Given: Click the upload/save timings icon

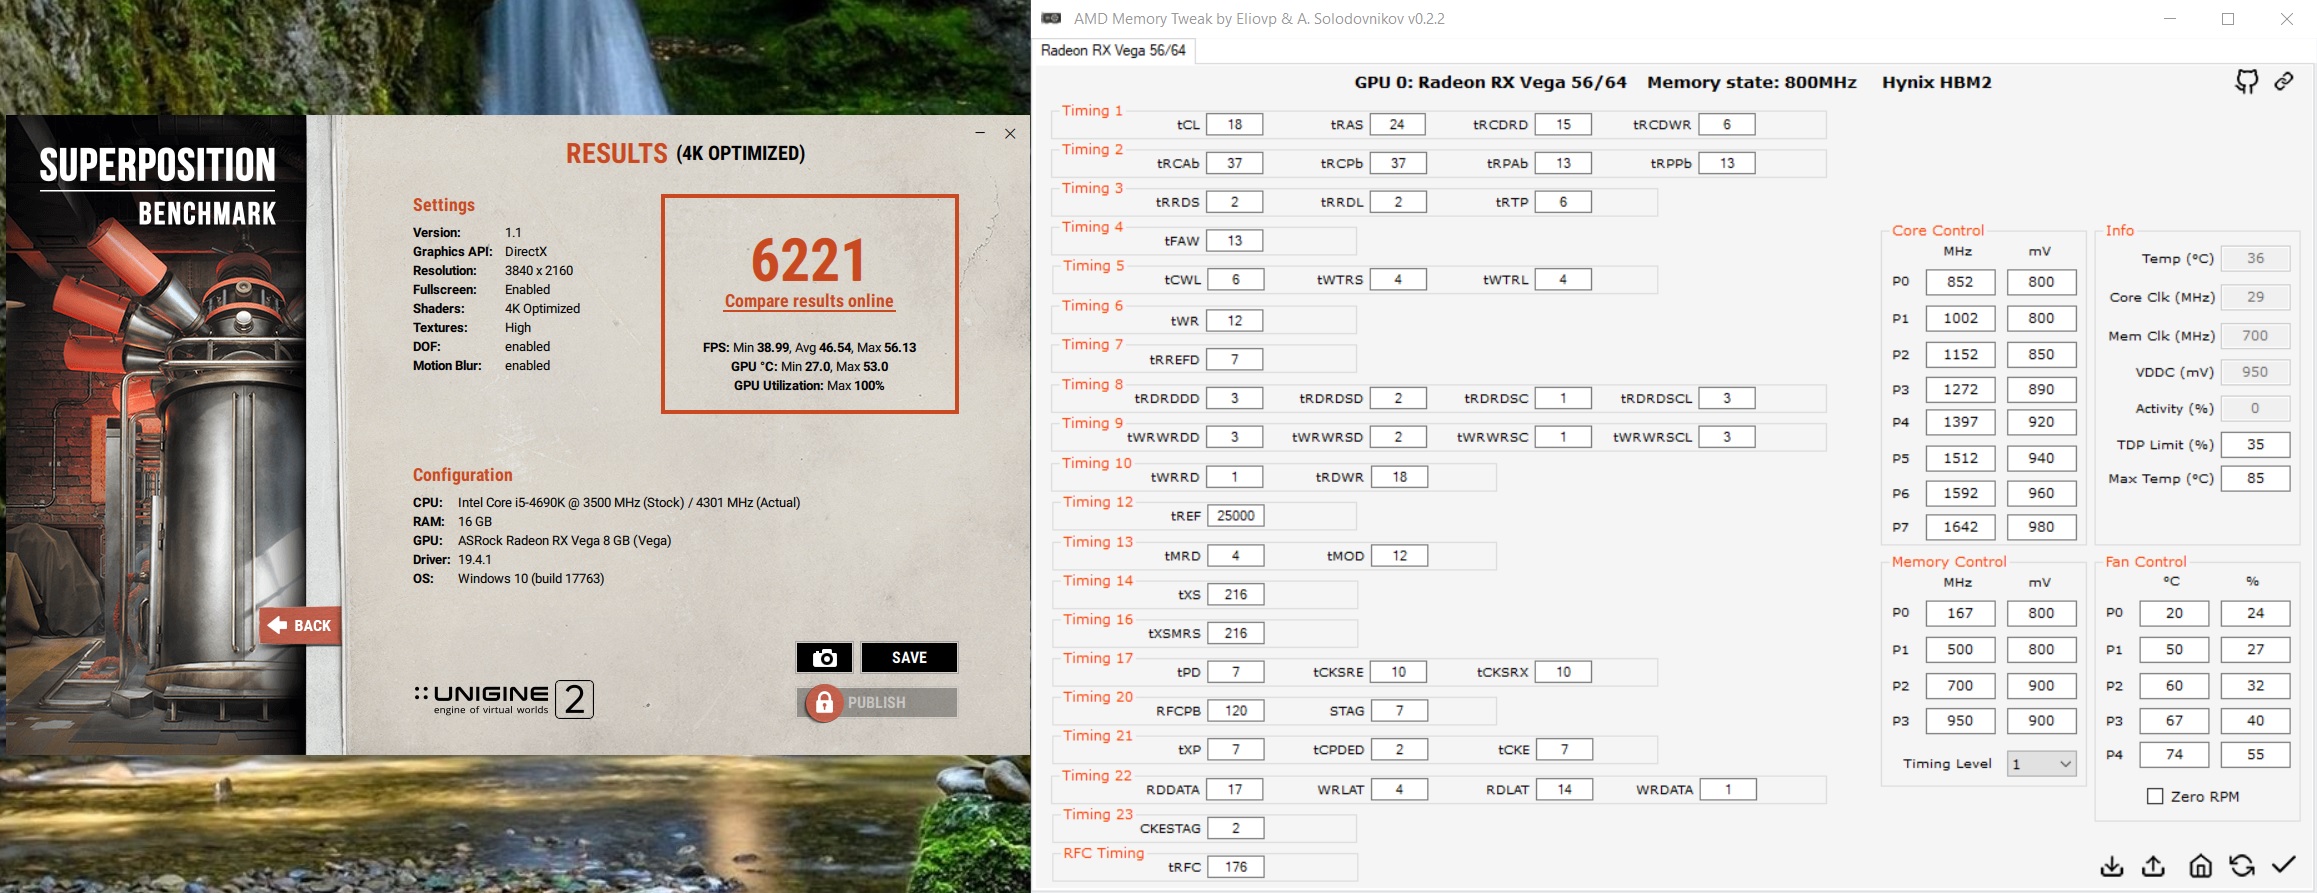Looking at the screenshot, I should pyautogui.click(x=2154, y=866).
